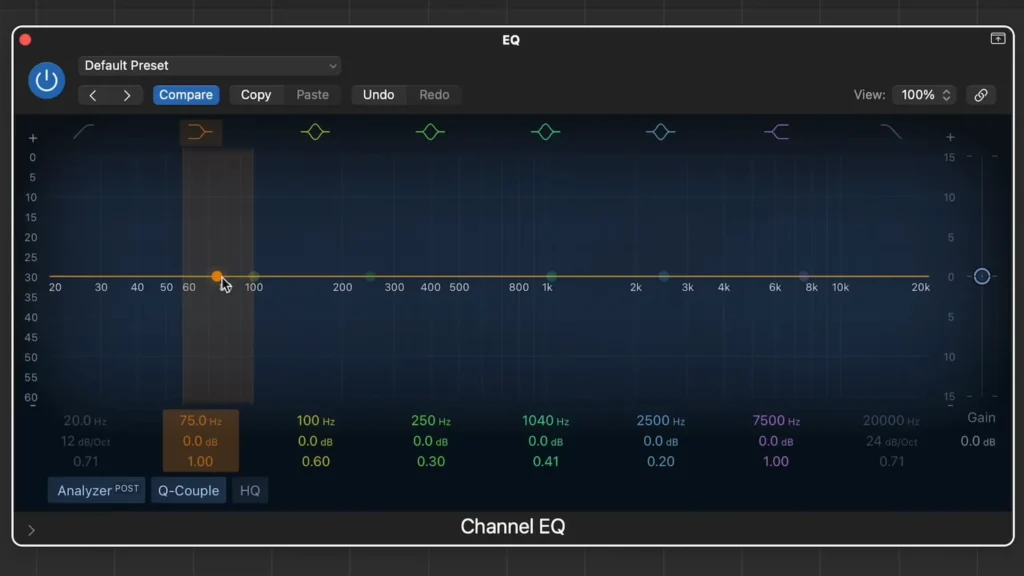Select the 24 dB/Oct slope value
Viewport: 1024px width, 576px height.
891,441
